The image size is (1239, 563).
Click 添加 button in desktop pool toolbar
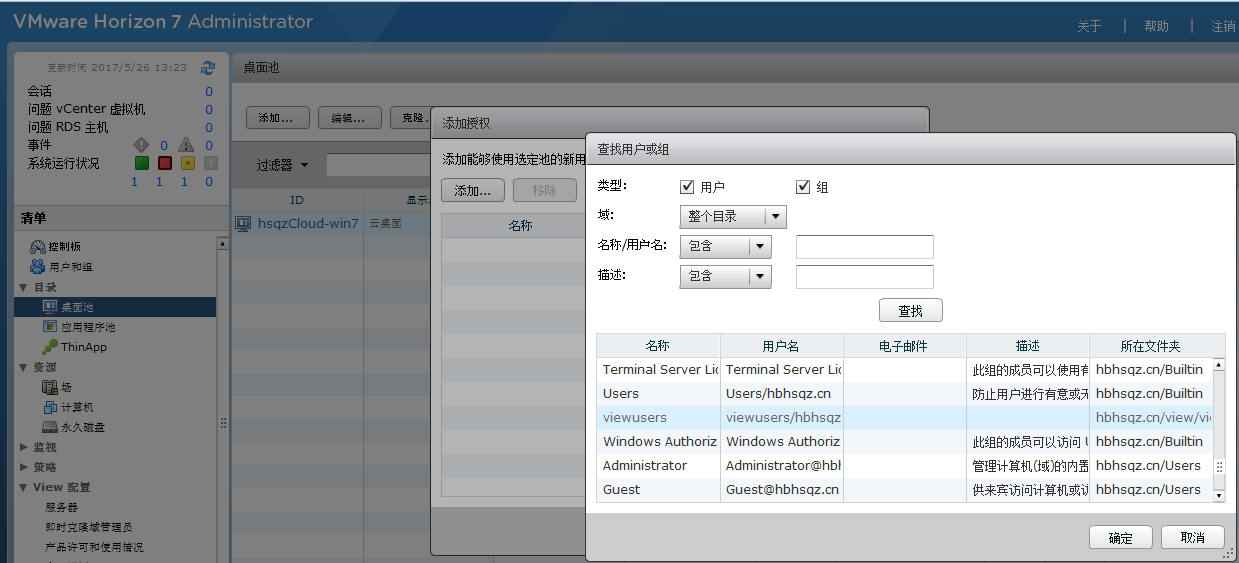click(x=277, y=117)
